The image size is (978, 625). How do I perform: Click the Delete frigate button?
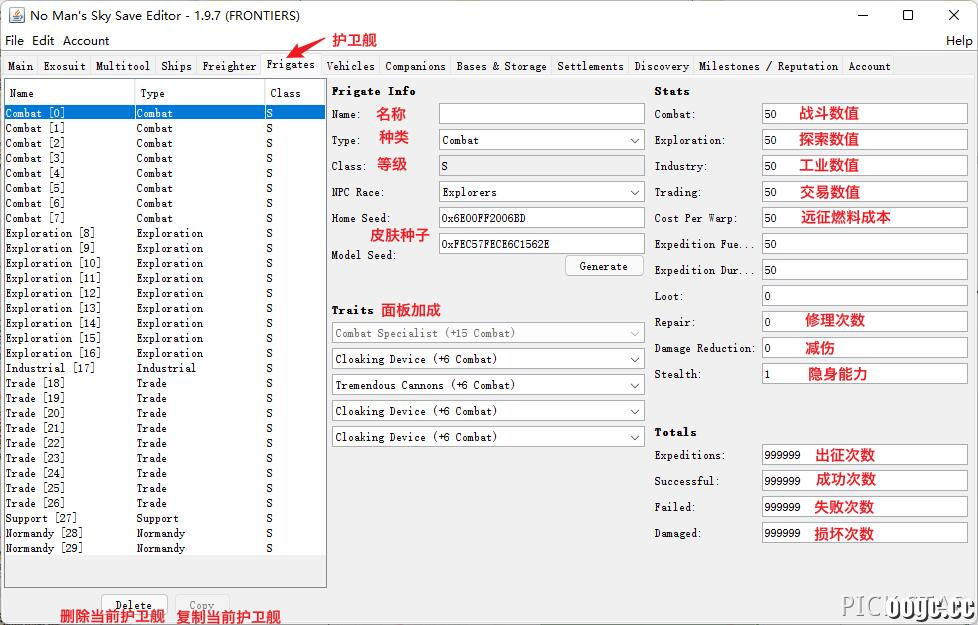tap(133, 604)
